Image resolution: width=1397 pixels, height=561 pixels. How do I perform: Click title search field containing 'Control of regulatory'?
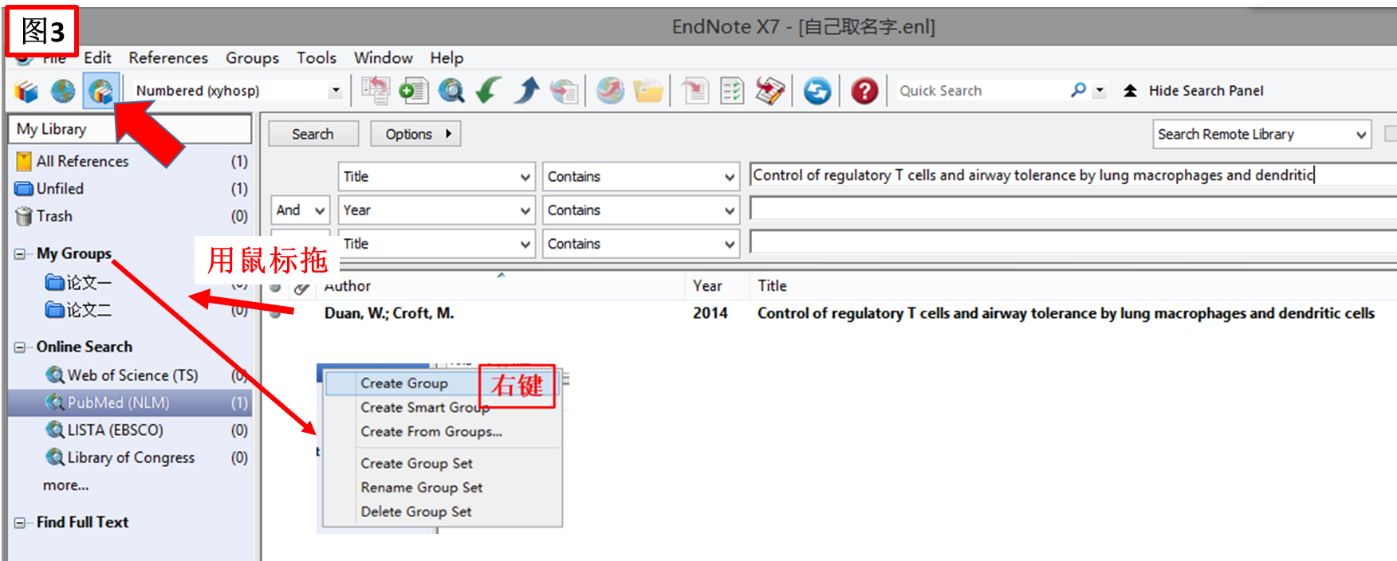pos(1073,176)
